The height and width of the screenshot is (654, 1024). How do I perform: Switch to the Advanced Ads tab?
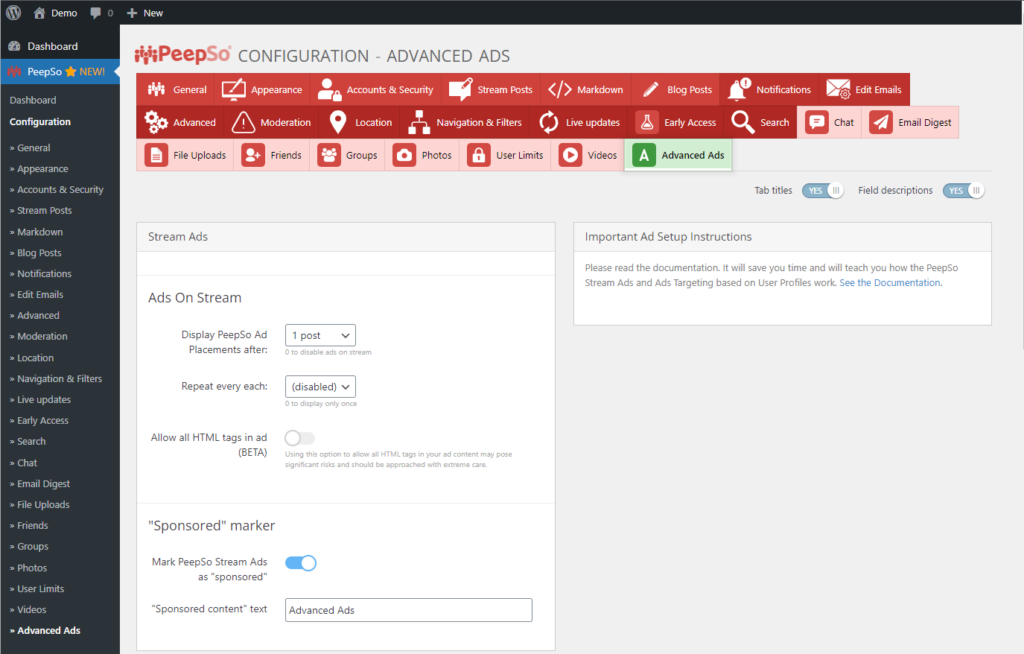(x=677, y=155)
